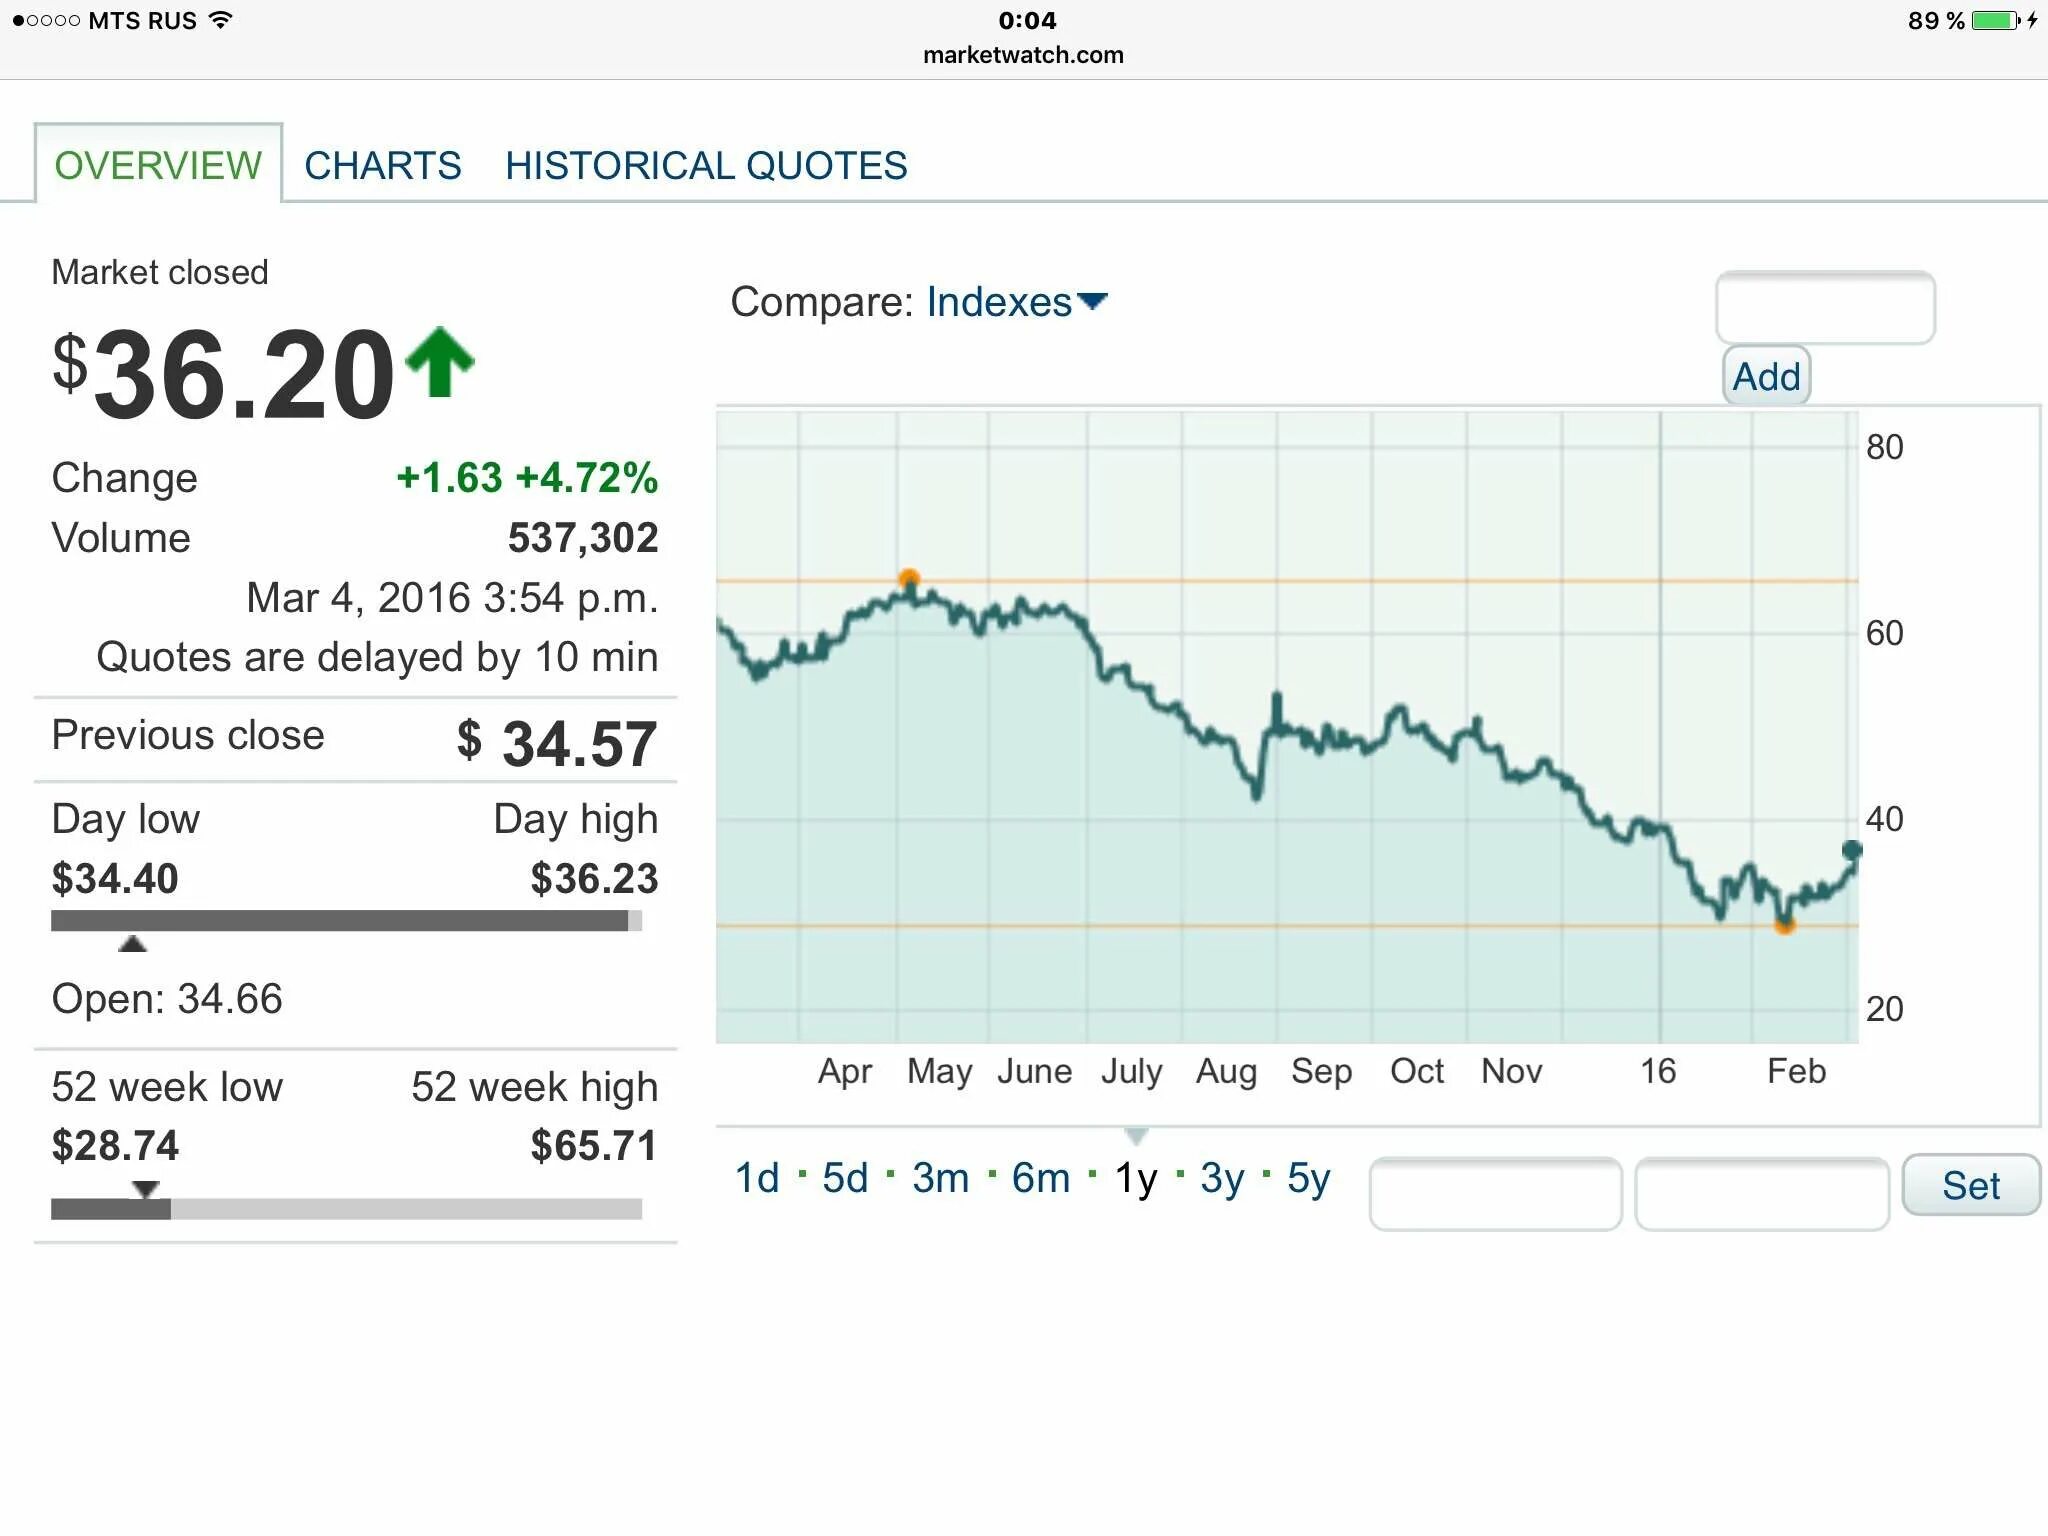Image resolution: width=2048 pixels, height=1536 pixels.
Task: Click the Feb label on chart axis
Action: [x=1796, y=1071]
